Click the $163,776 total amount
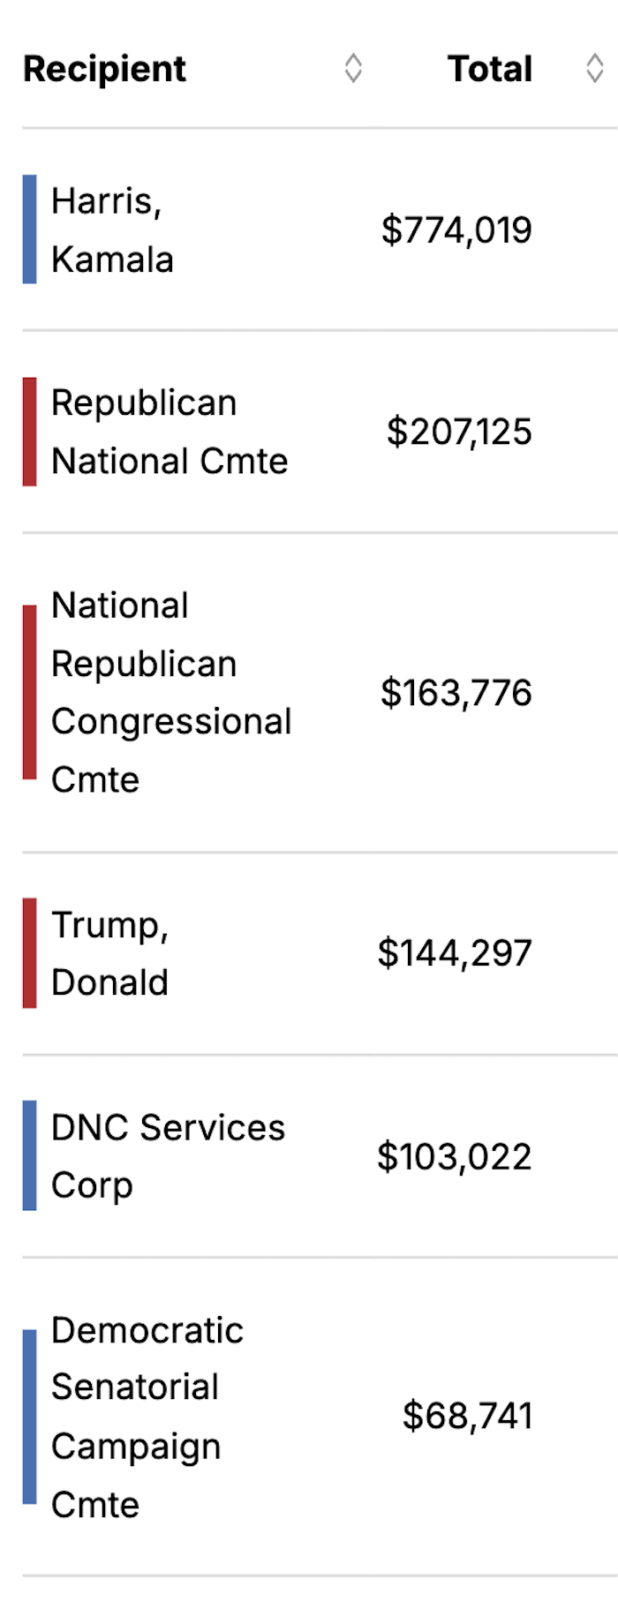The image size is (618, 1602). point(456,693)
